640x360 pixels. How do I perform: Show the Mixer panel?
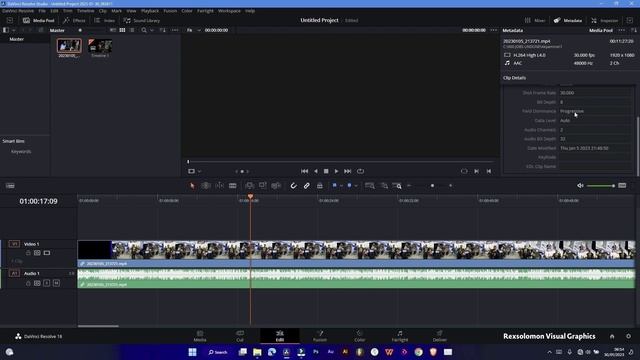pos(535,20)
